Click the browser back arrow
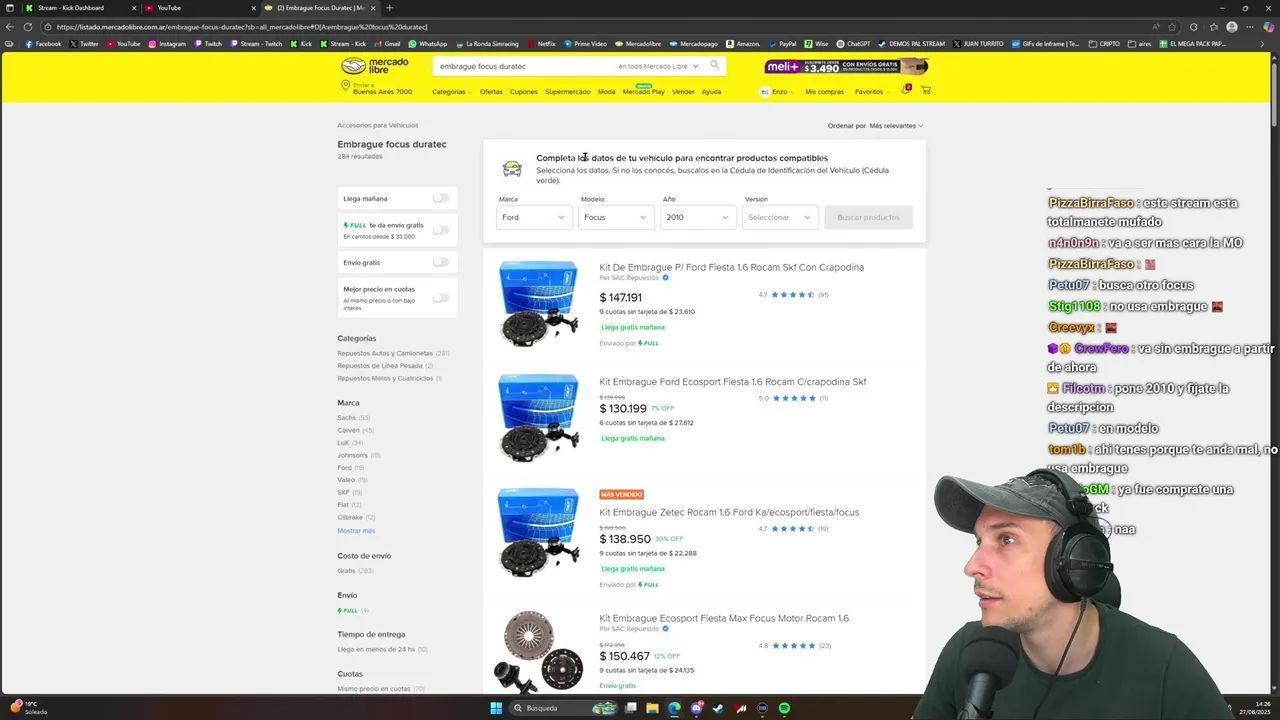 [x=10, y=27]
